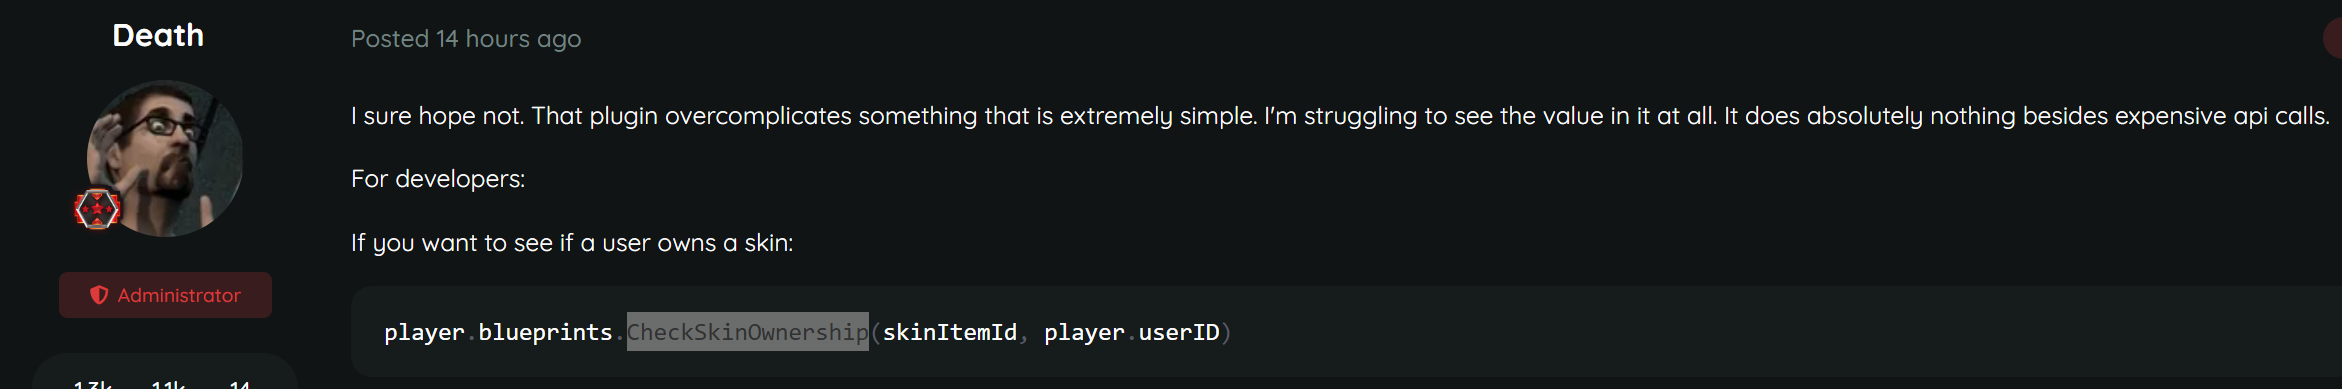Click the 11k stat under the profile

pos(168,384)
